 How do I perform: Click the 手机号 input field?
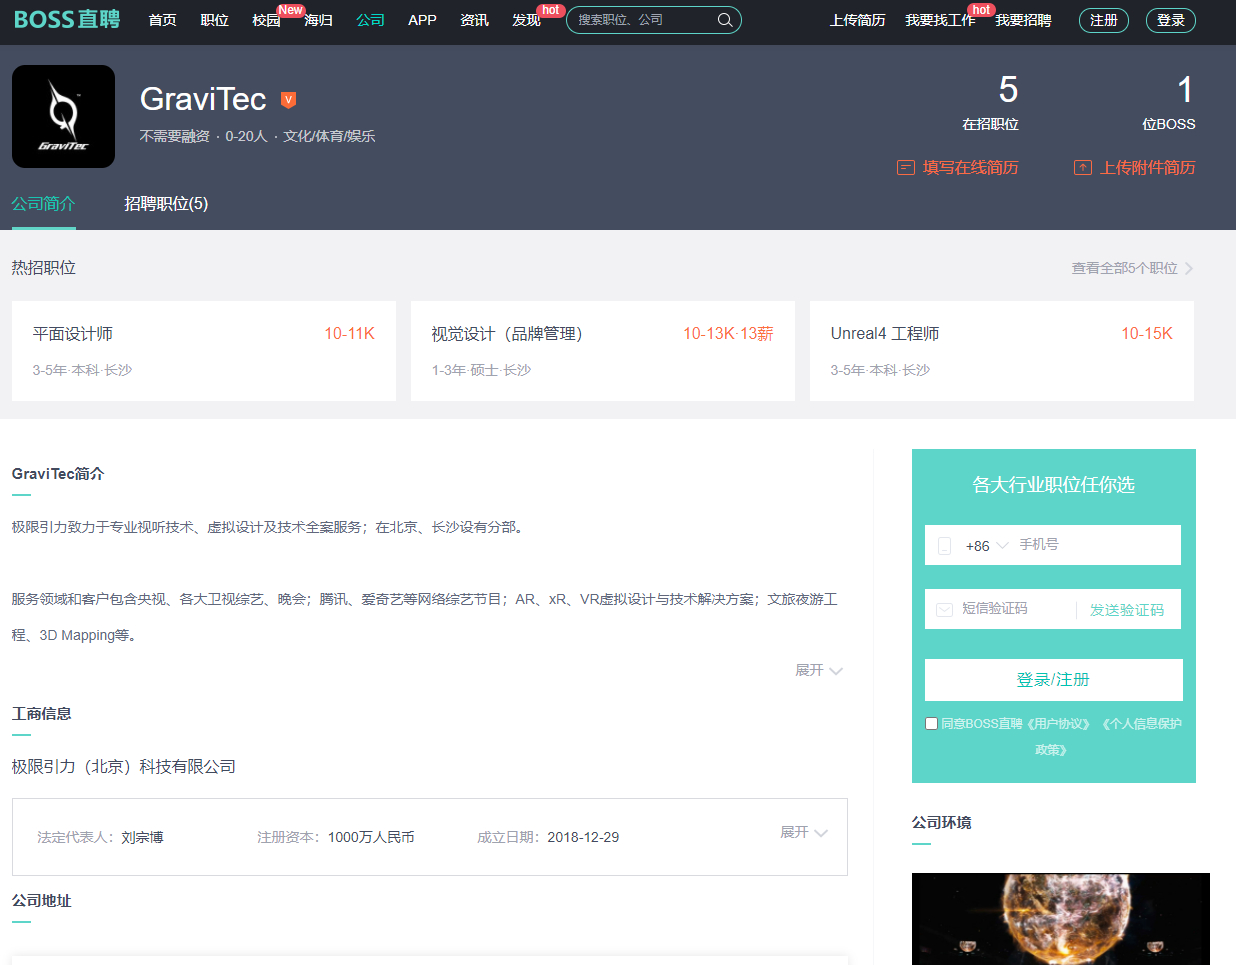[x=1096, y=545]
